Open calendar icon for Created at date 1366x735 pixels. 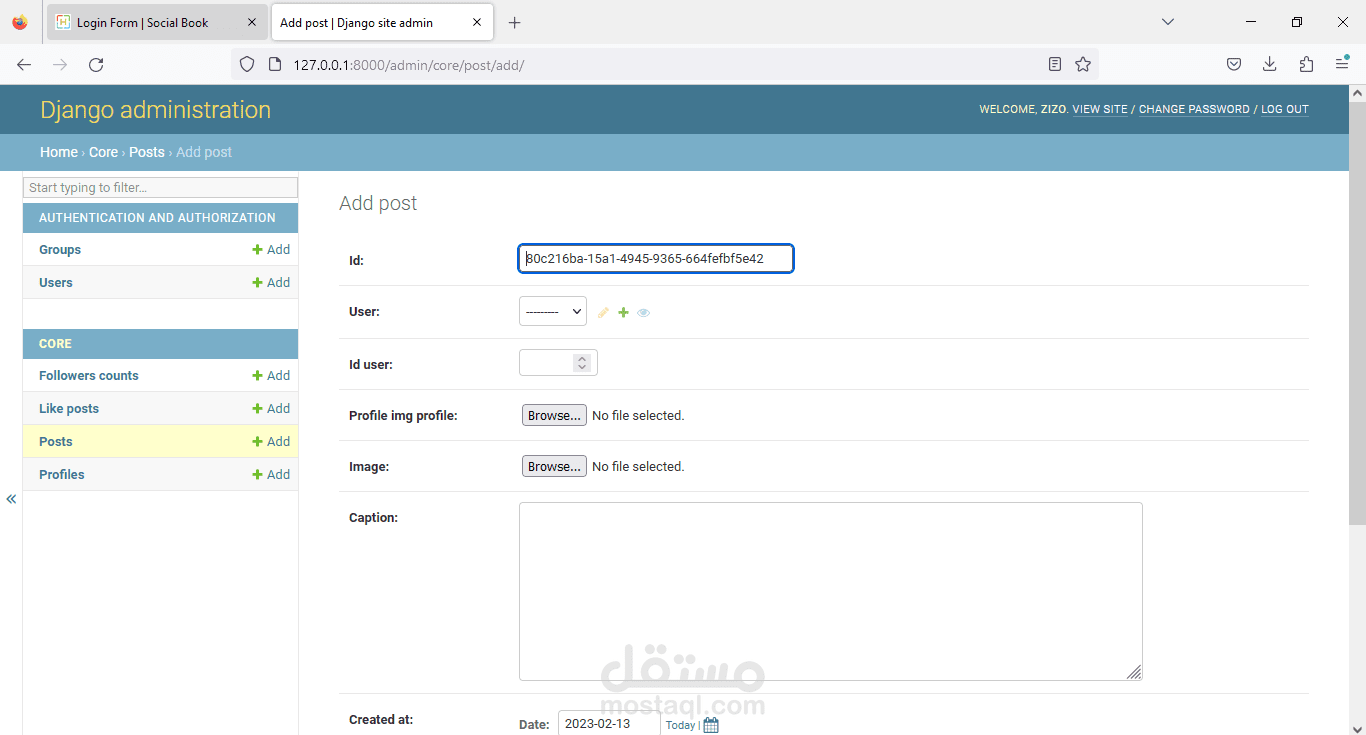point(711,725)
